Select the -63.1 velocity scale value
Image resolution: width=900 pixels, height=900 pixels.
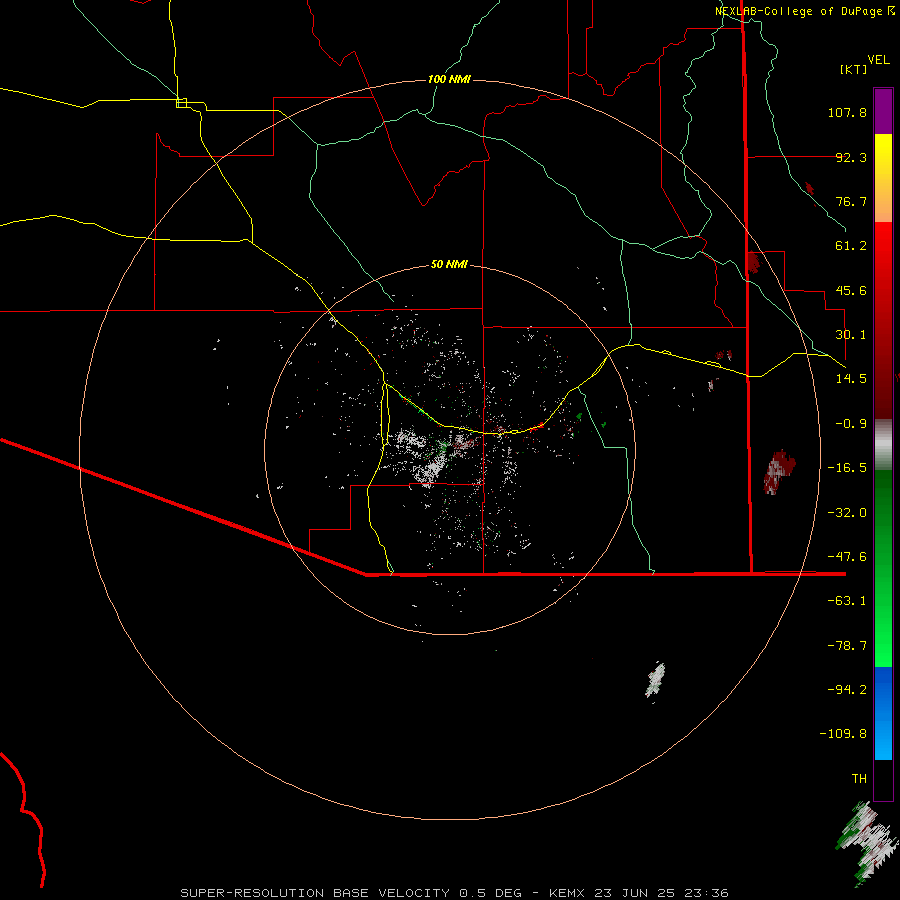pyautogui.click(x=847, y=601)
